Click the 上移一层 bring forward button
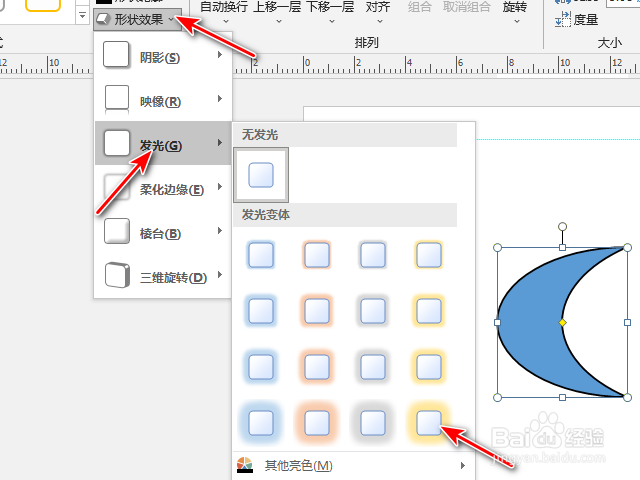This screenshot has height=480, width=640. click(278, 12)
